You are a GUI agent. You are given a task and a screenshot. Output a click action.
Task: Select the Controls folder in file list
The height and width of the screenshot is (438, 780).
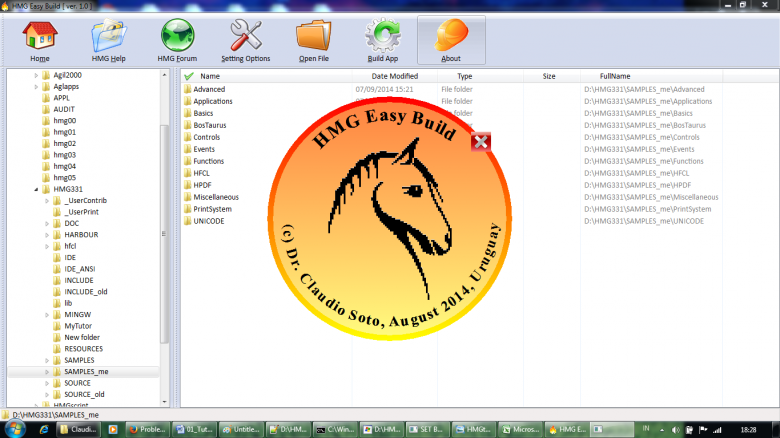tap(206, 137)
